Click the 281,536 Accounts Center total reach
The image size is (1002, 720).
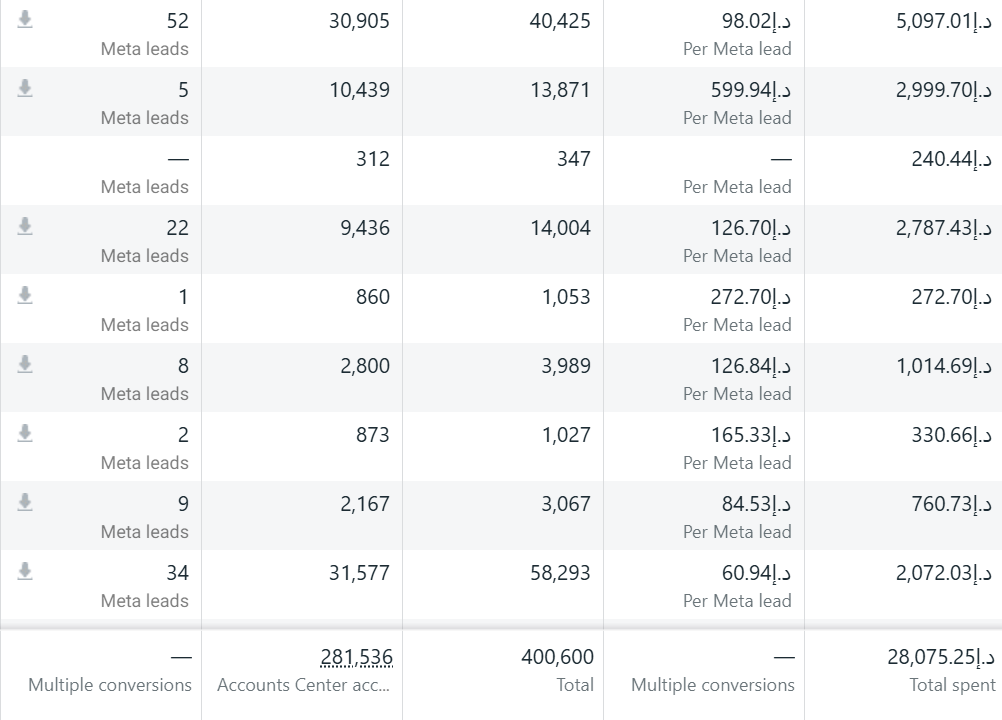pos(357,657)
